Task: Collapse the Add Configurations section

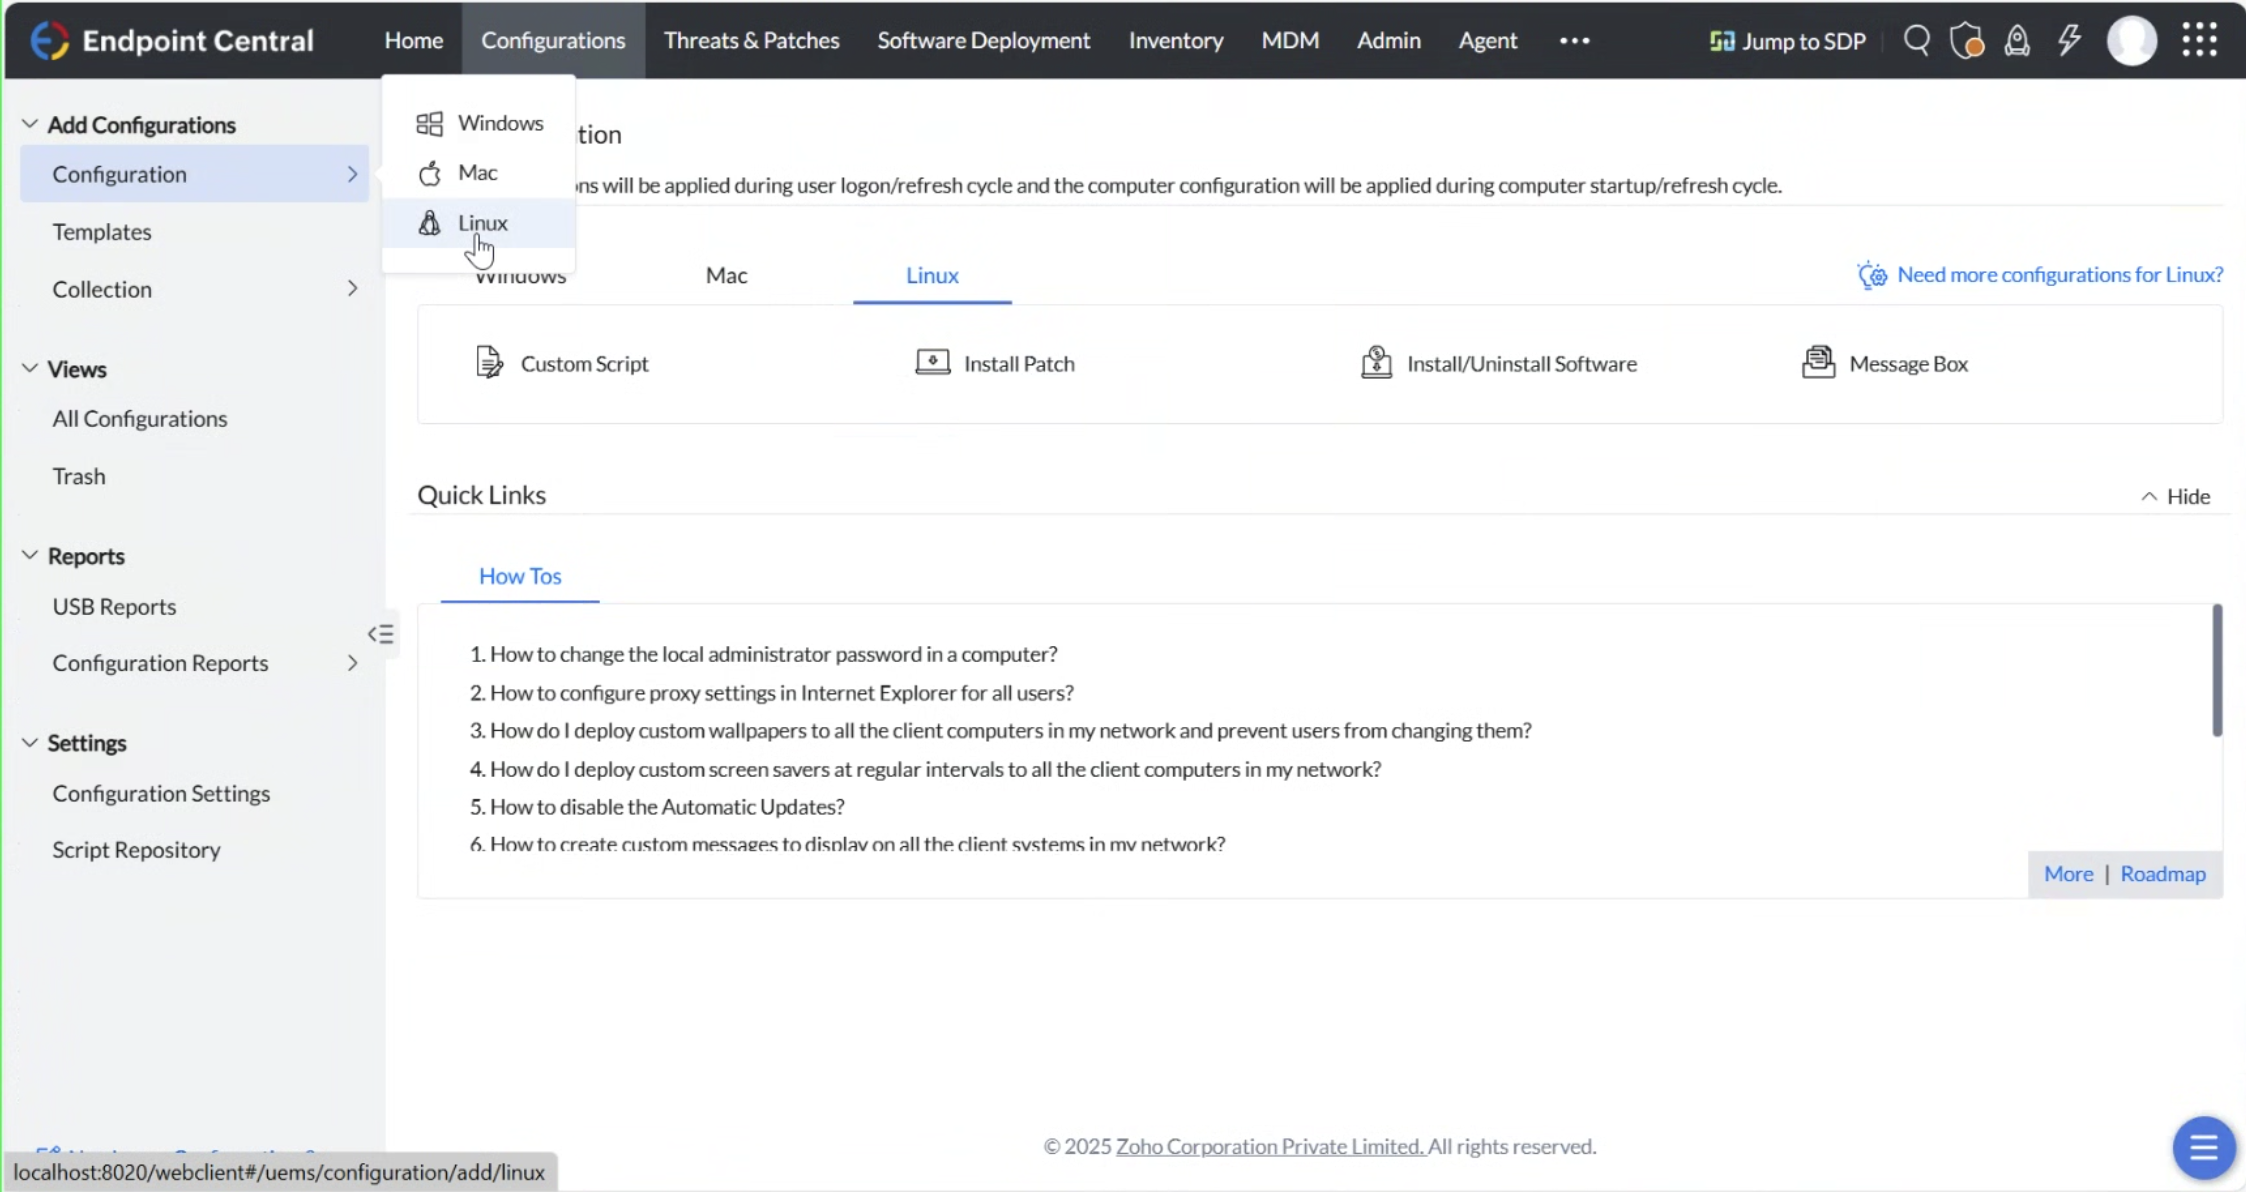Action: pyautogui.click(x=30, y=124)
